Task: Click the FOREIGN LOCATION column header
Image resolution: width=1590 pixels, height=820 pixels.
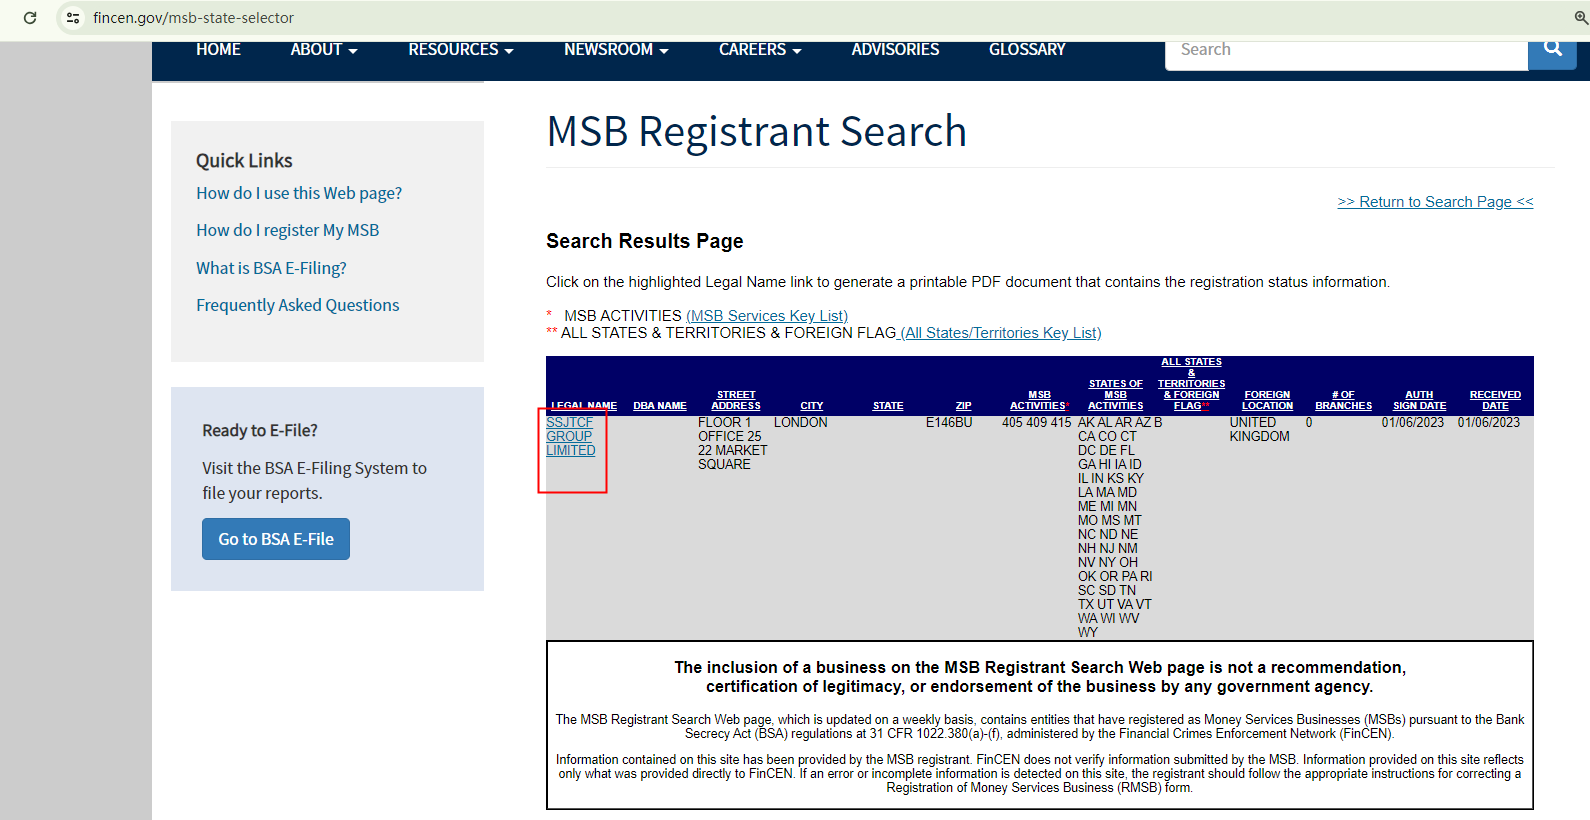Action: (1268, 400)
